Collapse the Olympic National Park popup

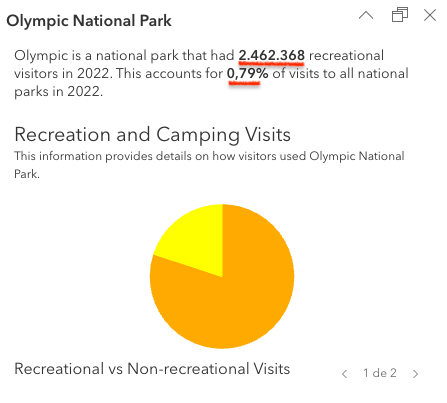click(x=366, y=15)
